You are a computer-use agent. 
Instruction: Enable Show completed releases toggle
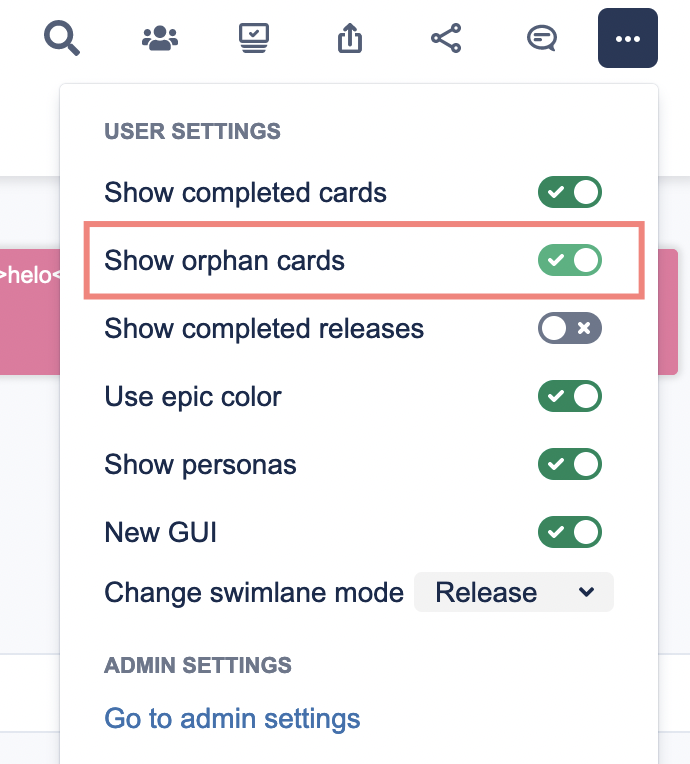[570, 328]
